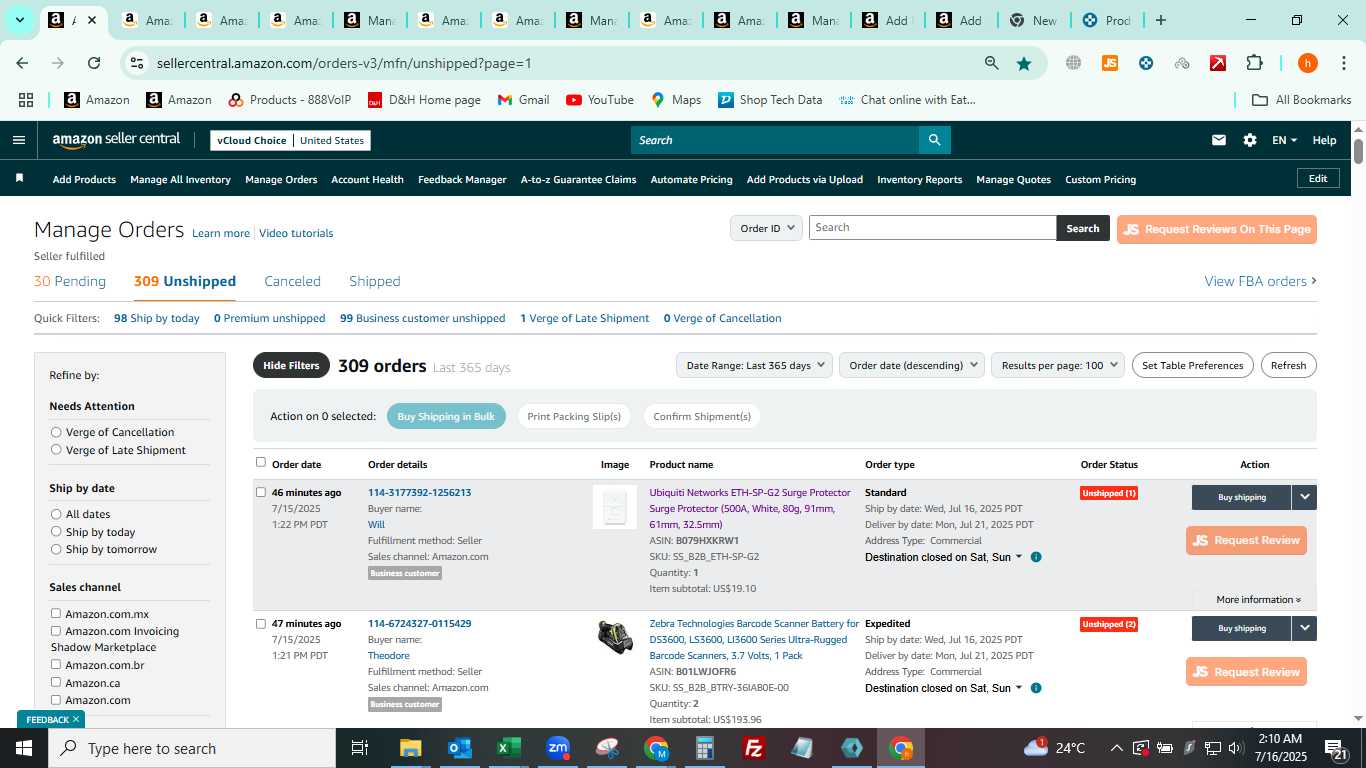Open the View FBA orders link

1260,281
